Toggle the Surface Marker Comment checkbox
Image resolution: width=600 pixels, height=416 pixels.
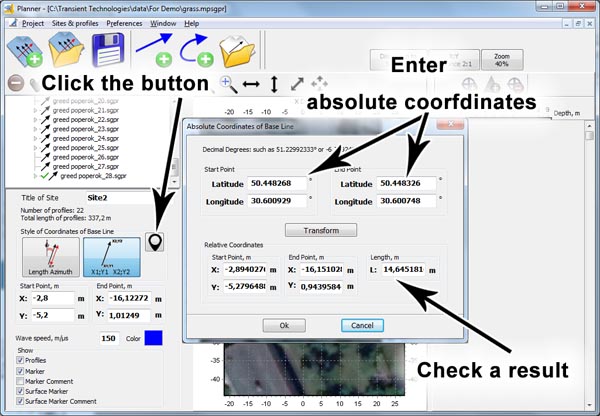(20, 401)
